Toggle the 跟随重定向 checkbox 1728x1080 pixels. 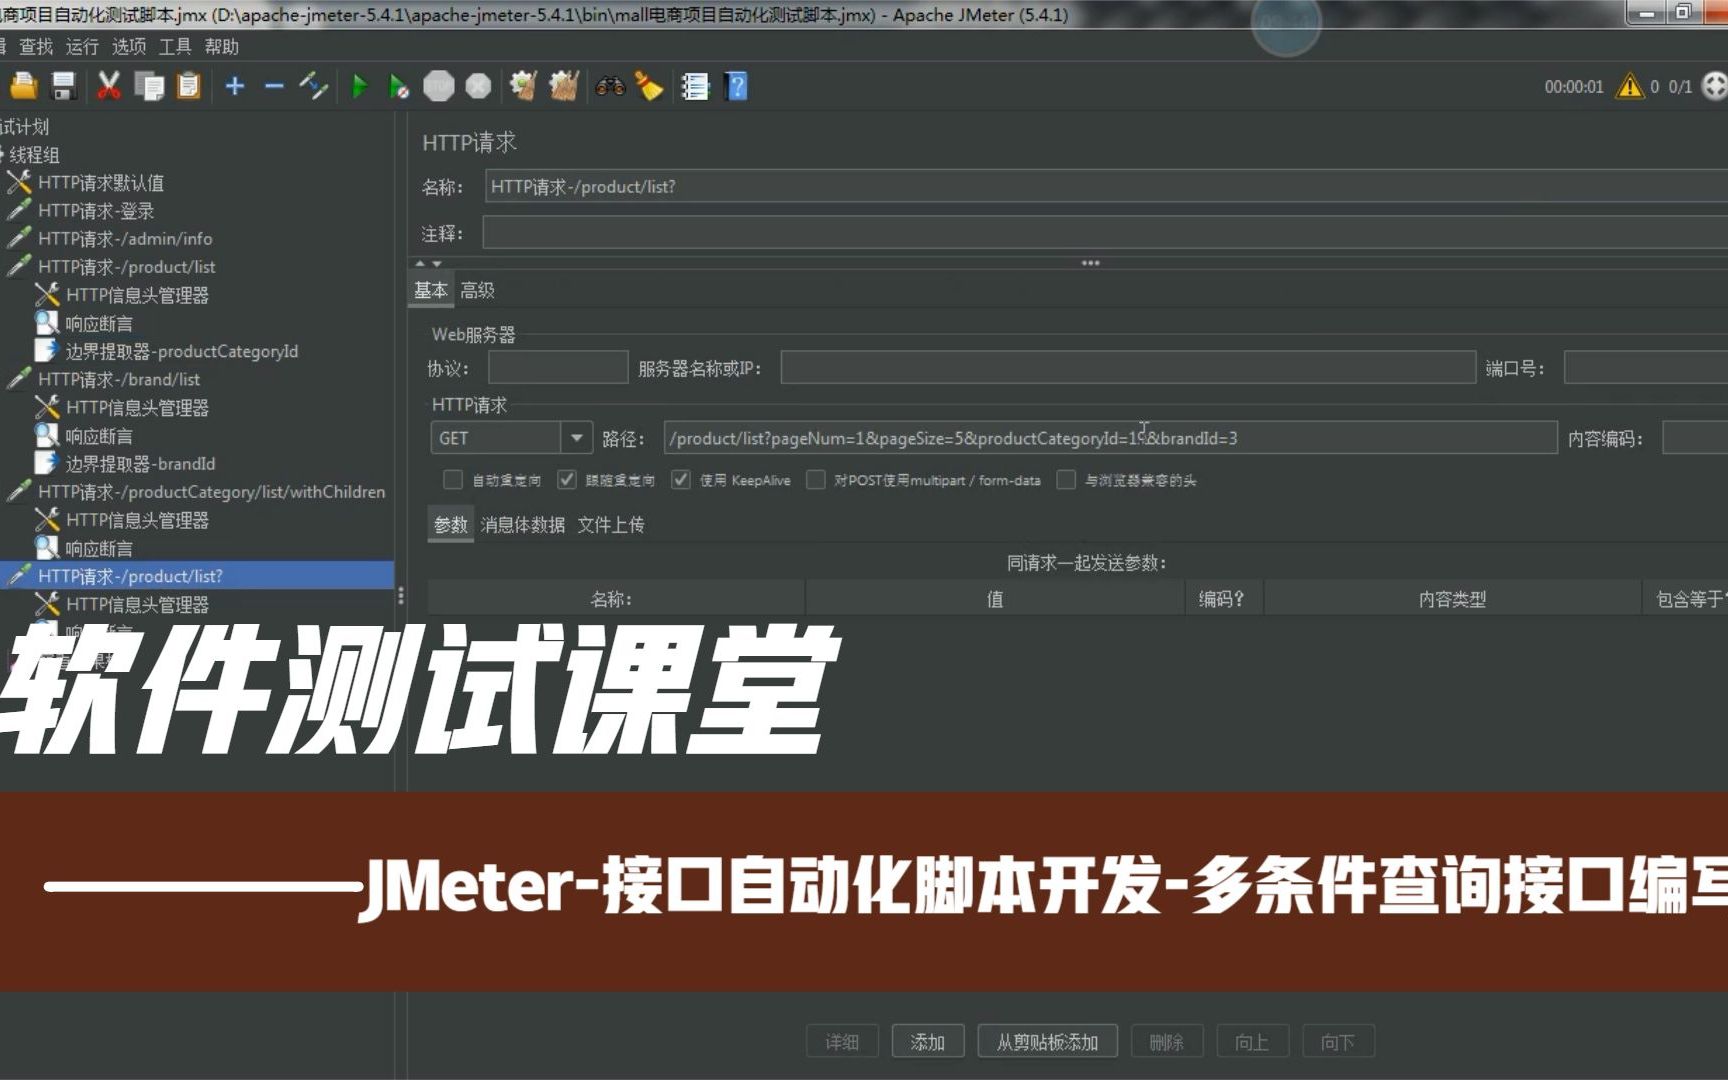point(567,480)
